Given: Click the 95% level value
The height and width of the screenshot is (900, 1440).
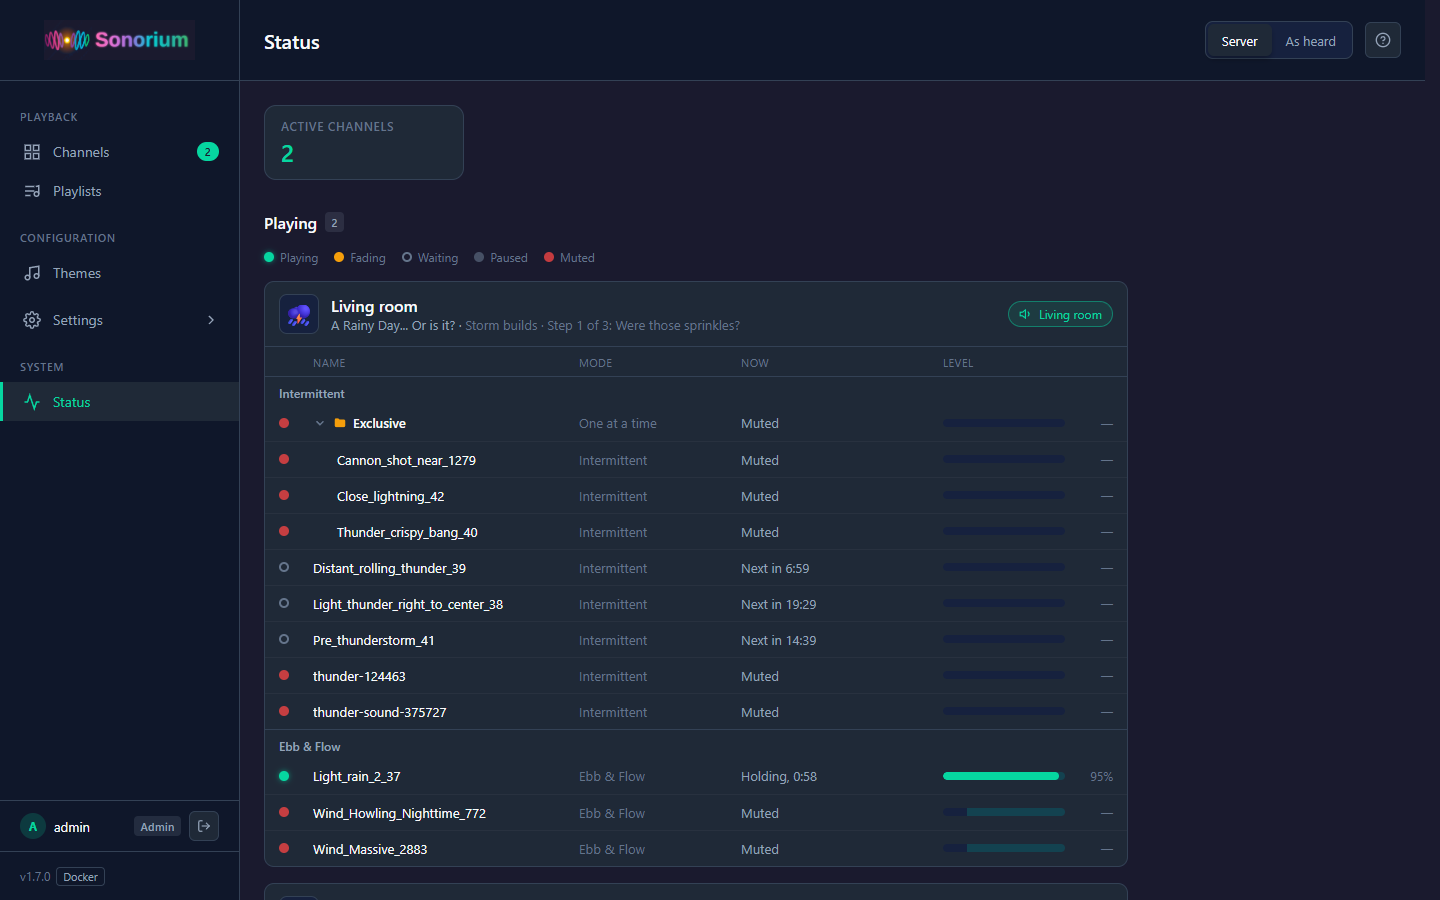Looking at the screenshot, I should click(1101, 776).
